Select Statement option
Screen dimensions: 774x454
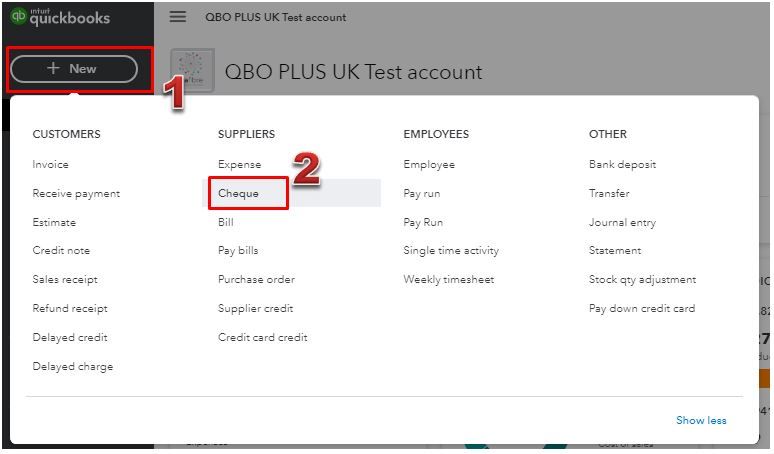click(615, 250)
